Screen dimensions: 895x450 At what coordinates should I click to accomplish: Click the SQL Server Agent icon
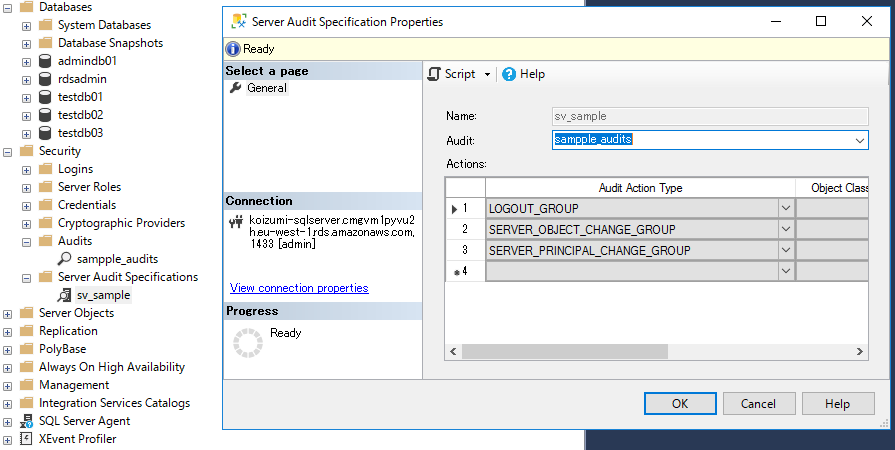pos(26,421)
